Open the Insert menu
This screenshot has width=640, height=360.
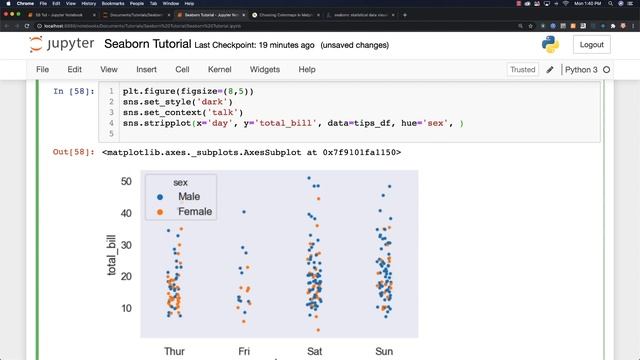[x=146, y=69]
